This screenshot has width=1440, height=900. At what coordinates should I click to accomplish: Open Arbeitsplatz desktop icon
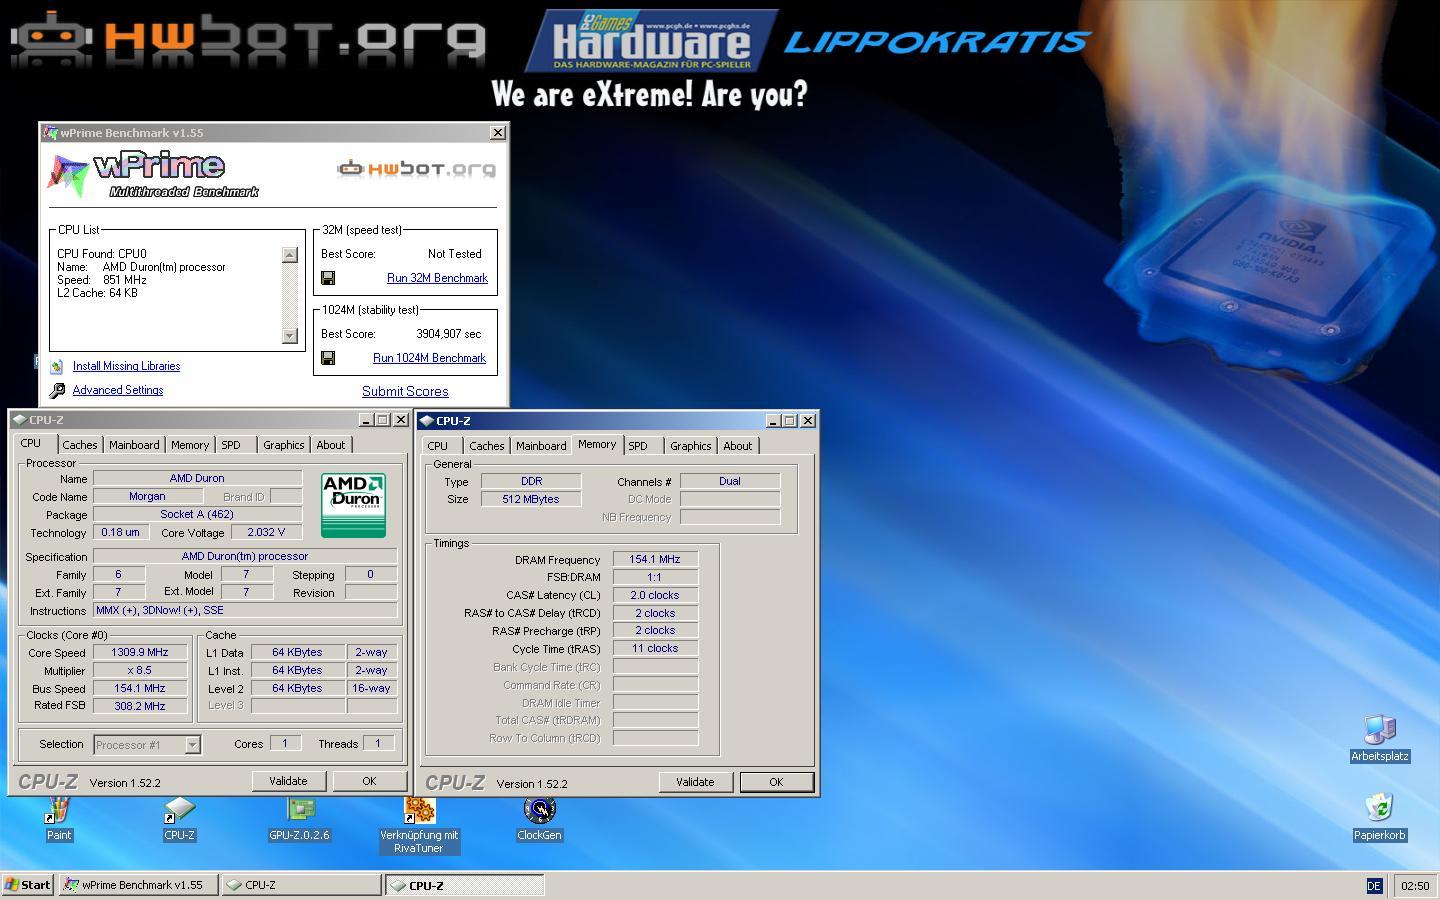pyautogui.click(x=1380, y=732)
